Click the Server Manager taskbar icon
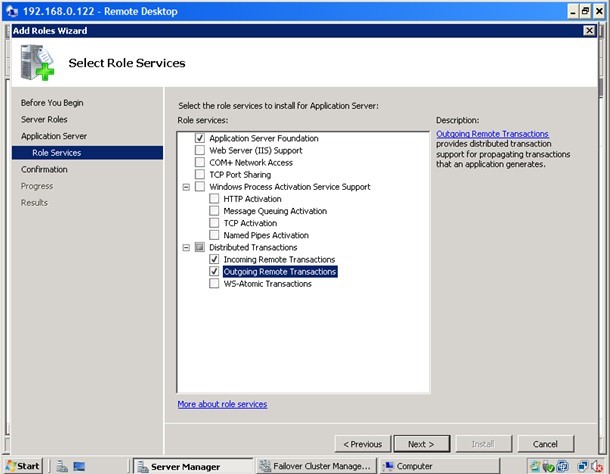610x474 pixels. [143, 467]
